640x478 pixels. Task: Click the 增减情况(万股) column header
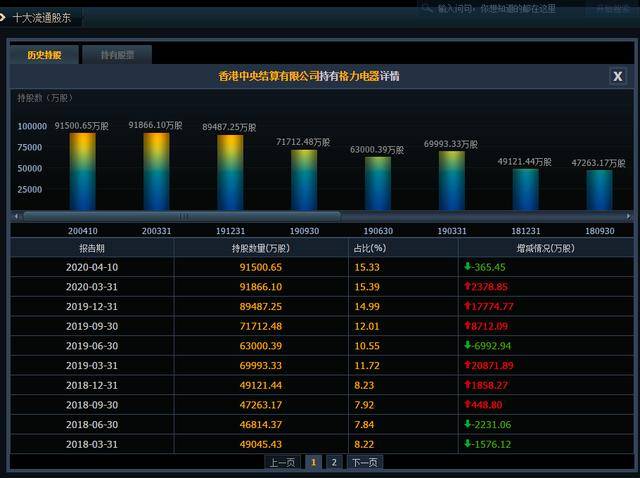tap(545, 248)
